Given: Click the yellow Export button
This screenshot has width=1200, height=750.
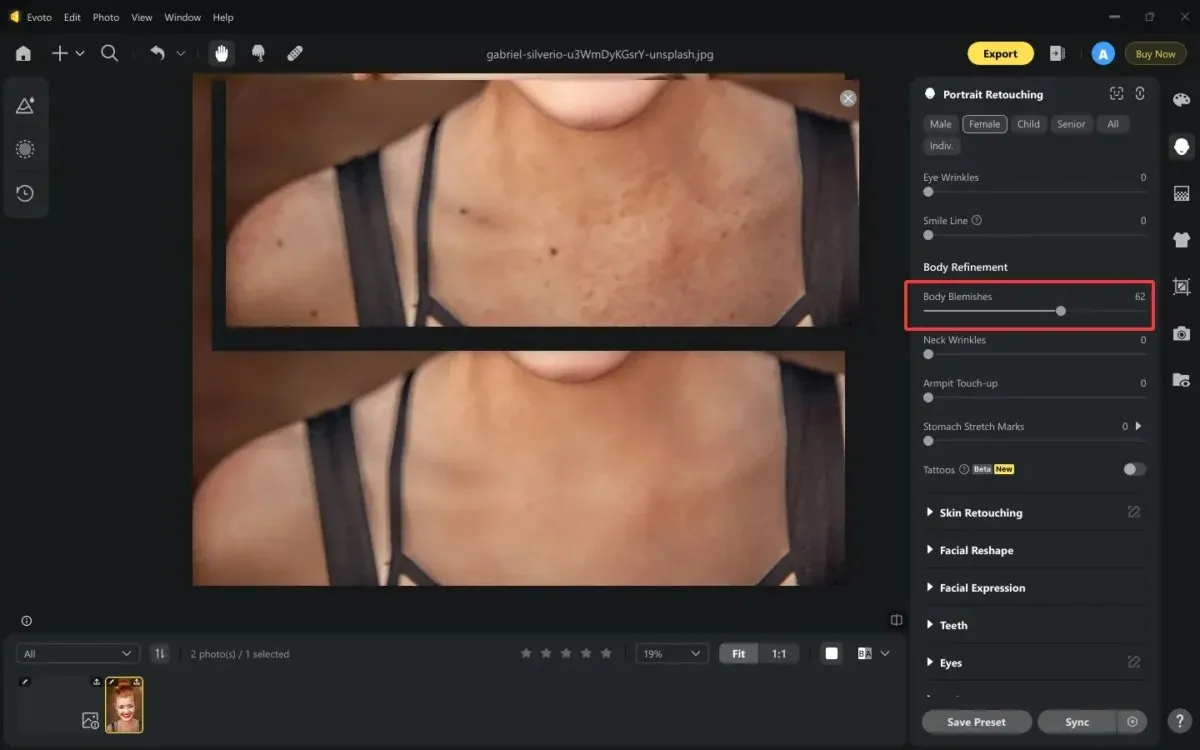Looking at the screenshot, I should pos(1000,54).
